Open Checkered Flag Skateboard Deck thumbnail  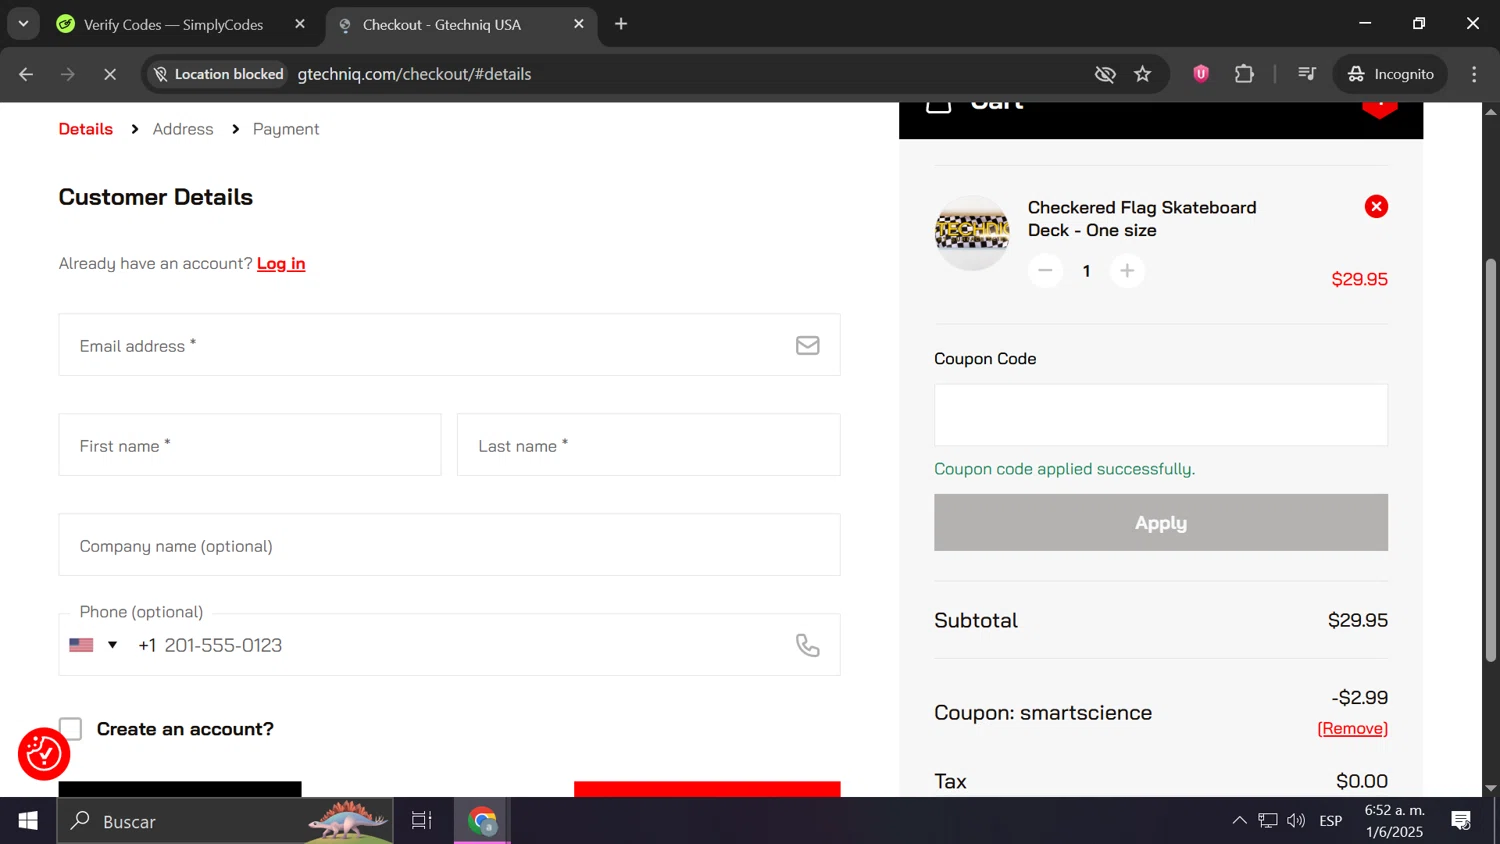(x=972, y=232)
